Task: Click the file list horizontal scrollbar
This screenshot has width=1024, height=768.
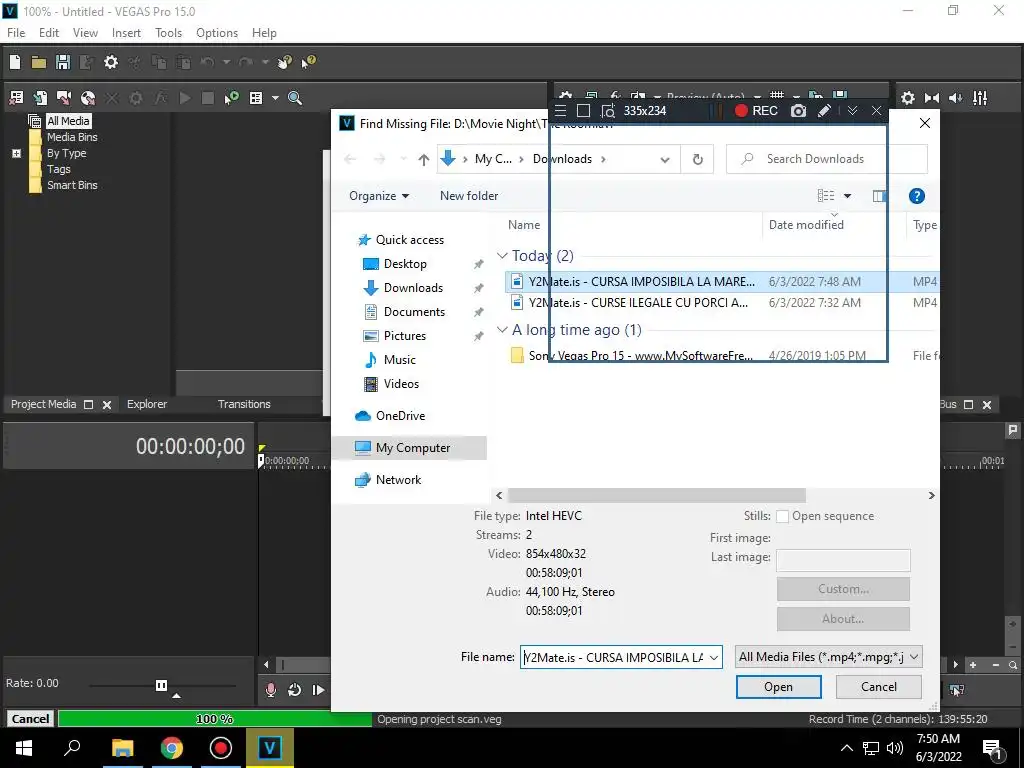Action: pos(656,496)
